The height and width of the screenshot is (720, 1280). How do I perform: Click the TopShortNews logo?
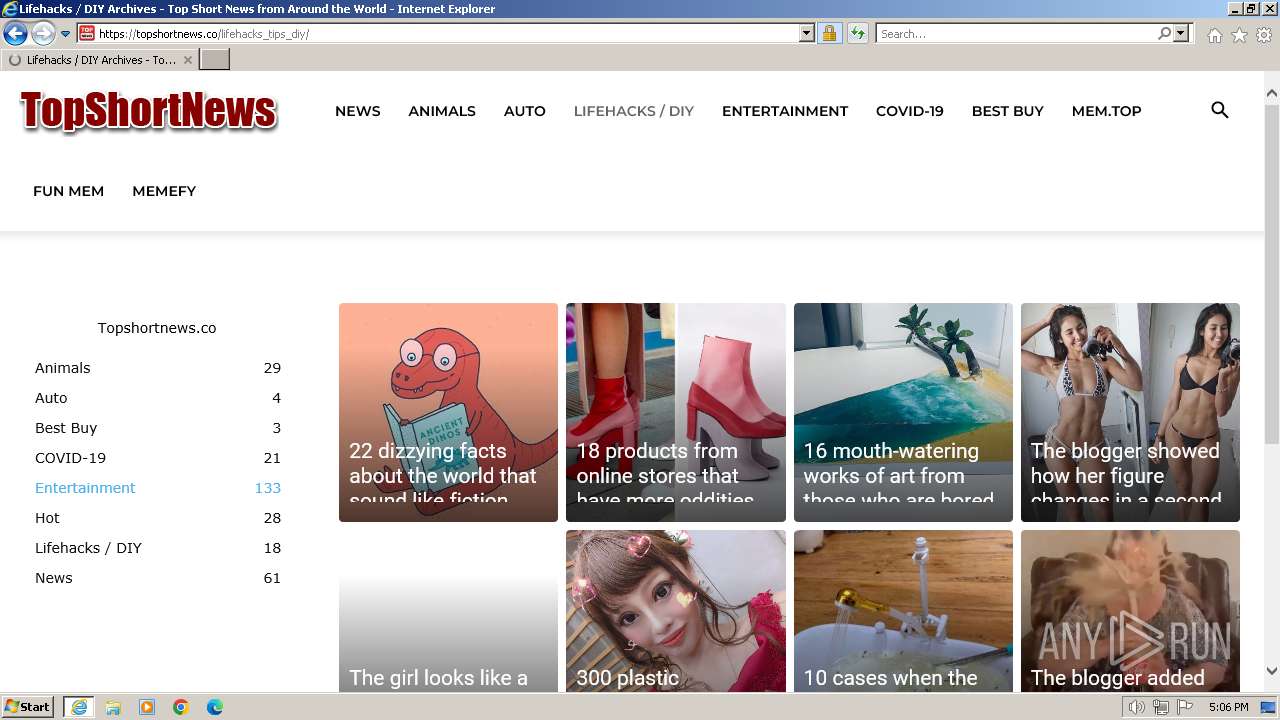(x=148, y=111)
